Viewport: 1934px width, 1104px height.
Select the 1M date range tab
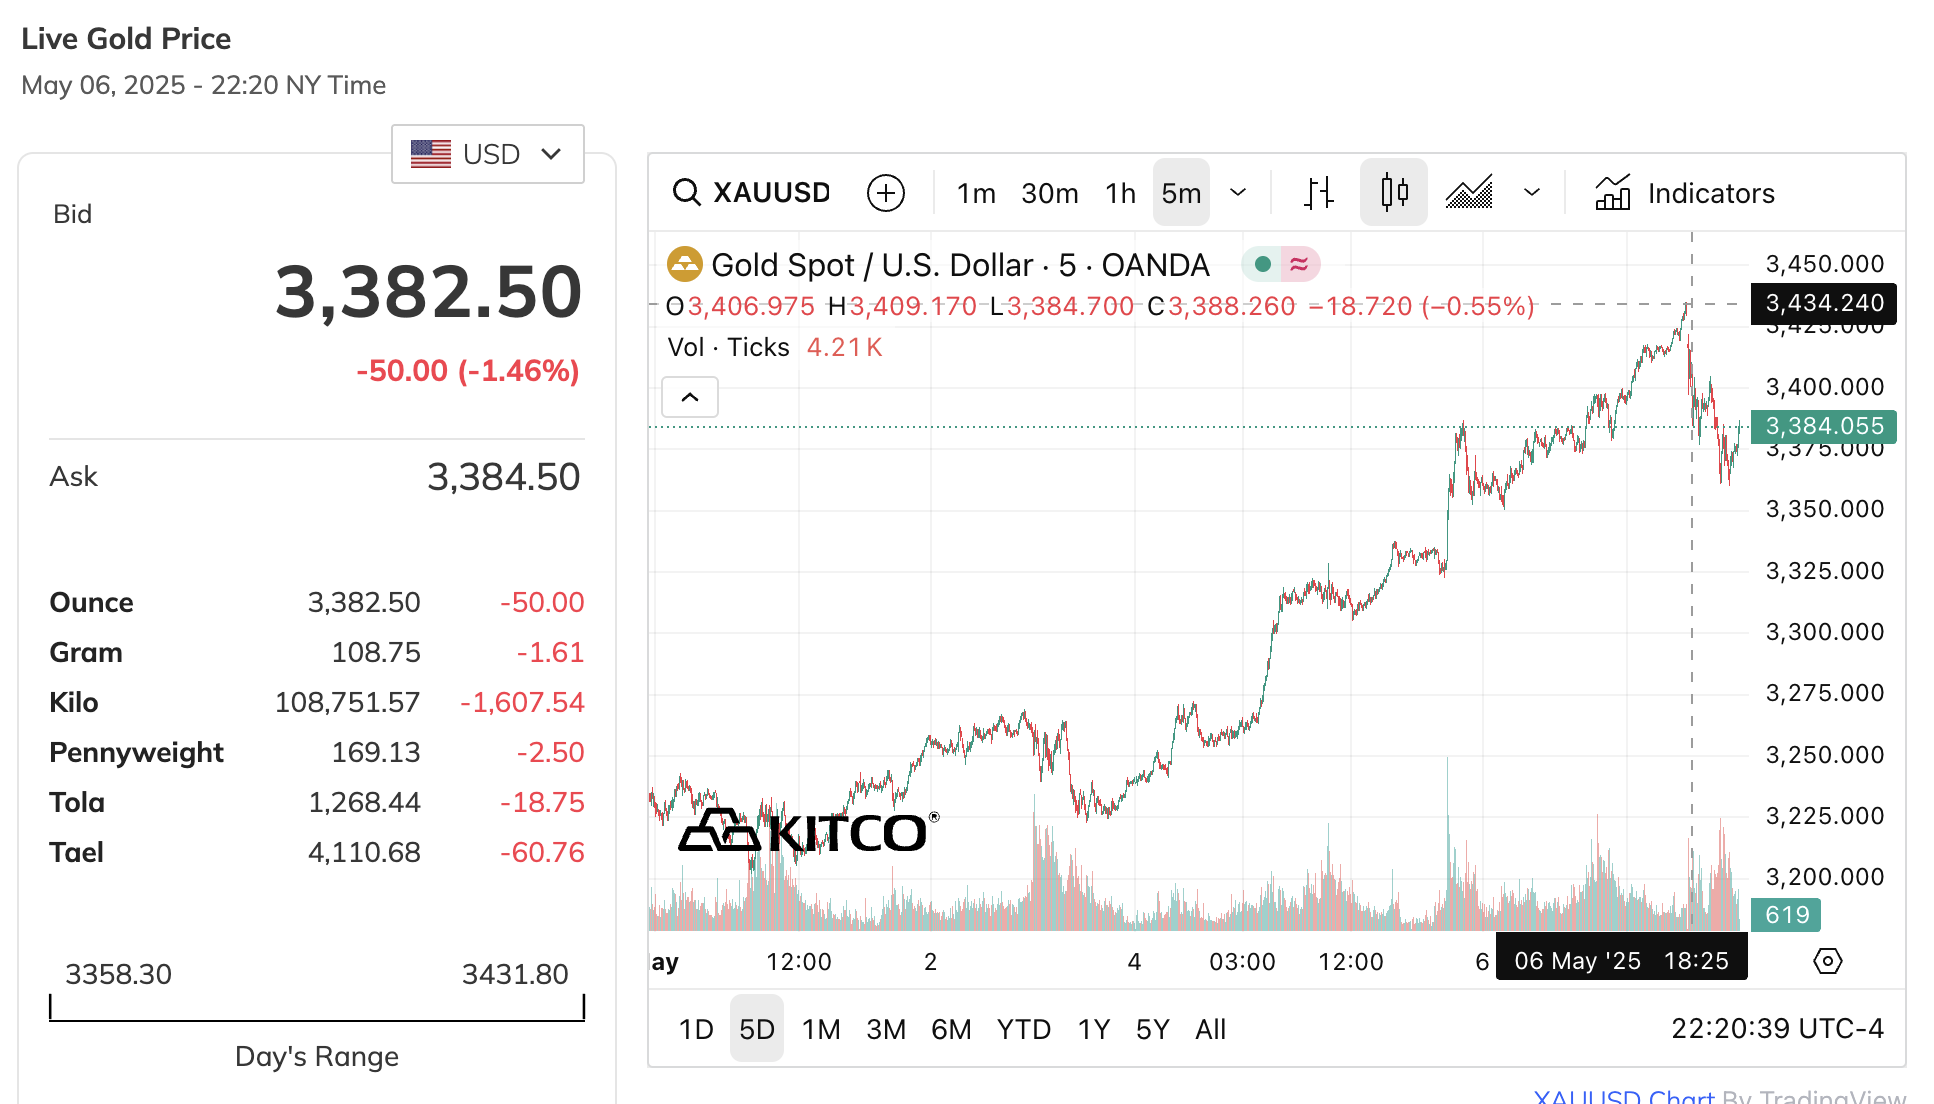coord(821,1029)
